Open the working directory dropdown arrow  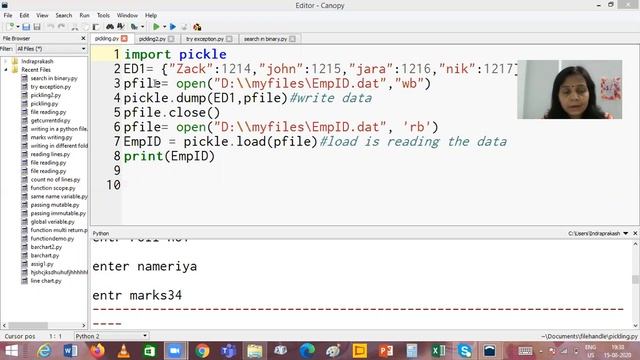click(x=142, y=27)
